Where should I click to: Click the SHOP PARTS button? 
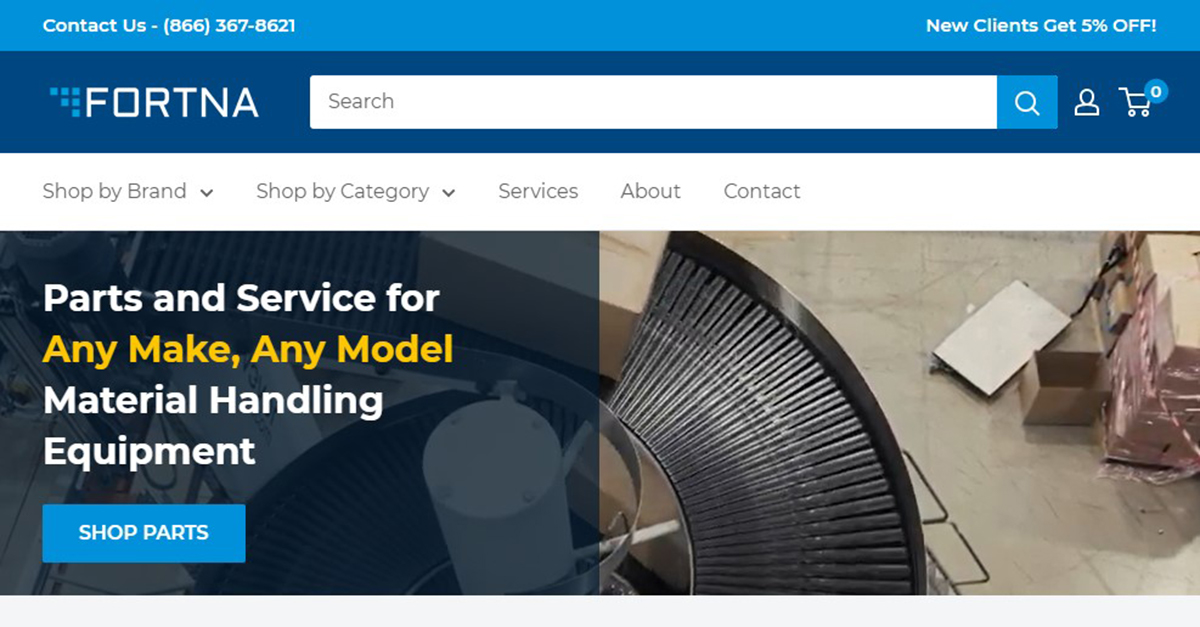[x=144, y=533]
